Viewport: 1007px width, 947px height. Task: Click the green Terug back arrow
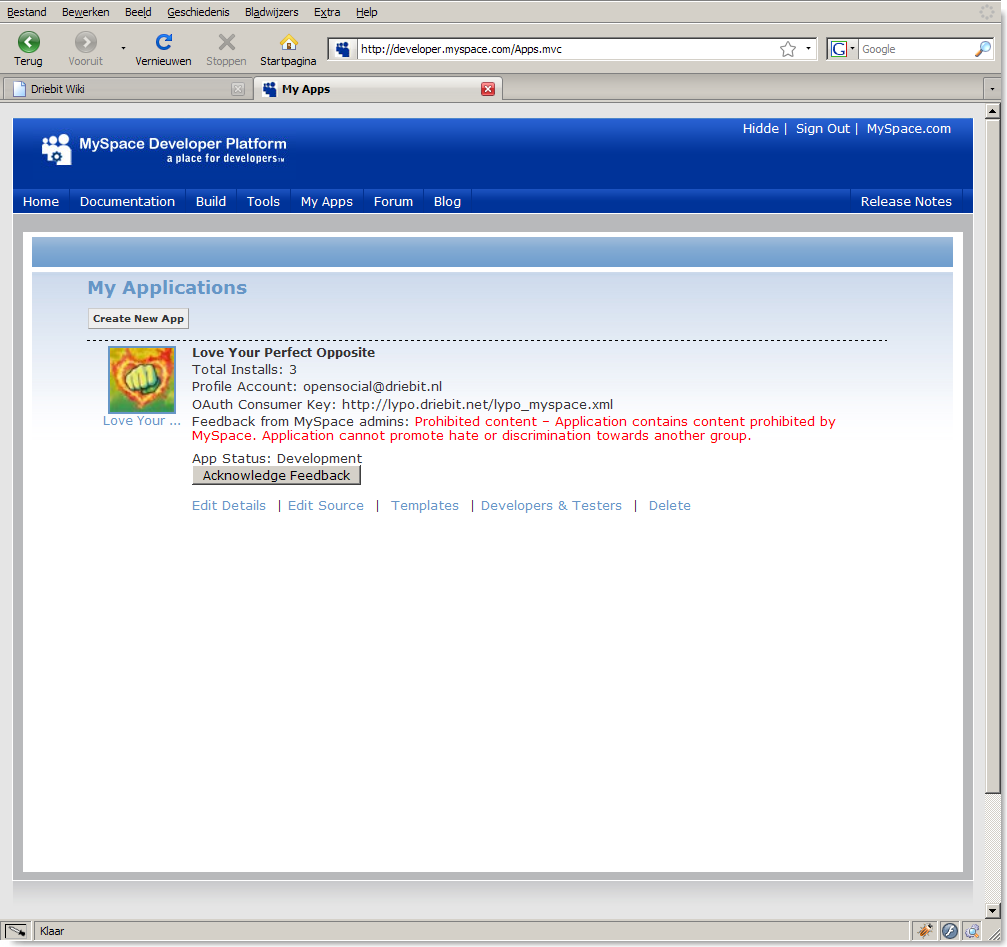(x=29, y=42)
